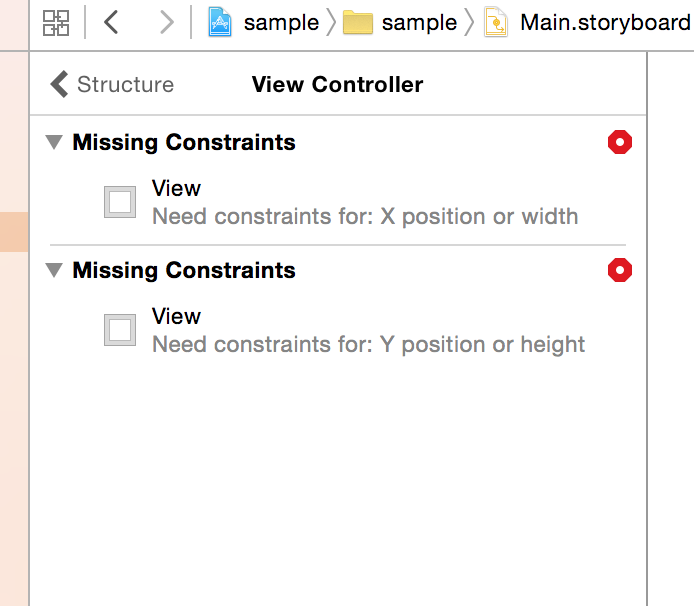Open the sample project breadcrumb

coord(281,23)
